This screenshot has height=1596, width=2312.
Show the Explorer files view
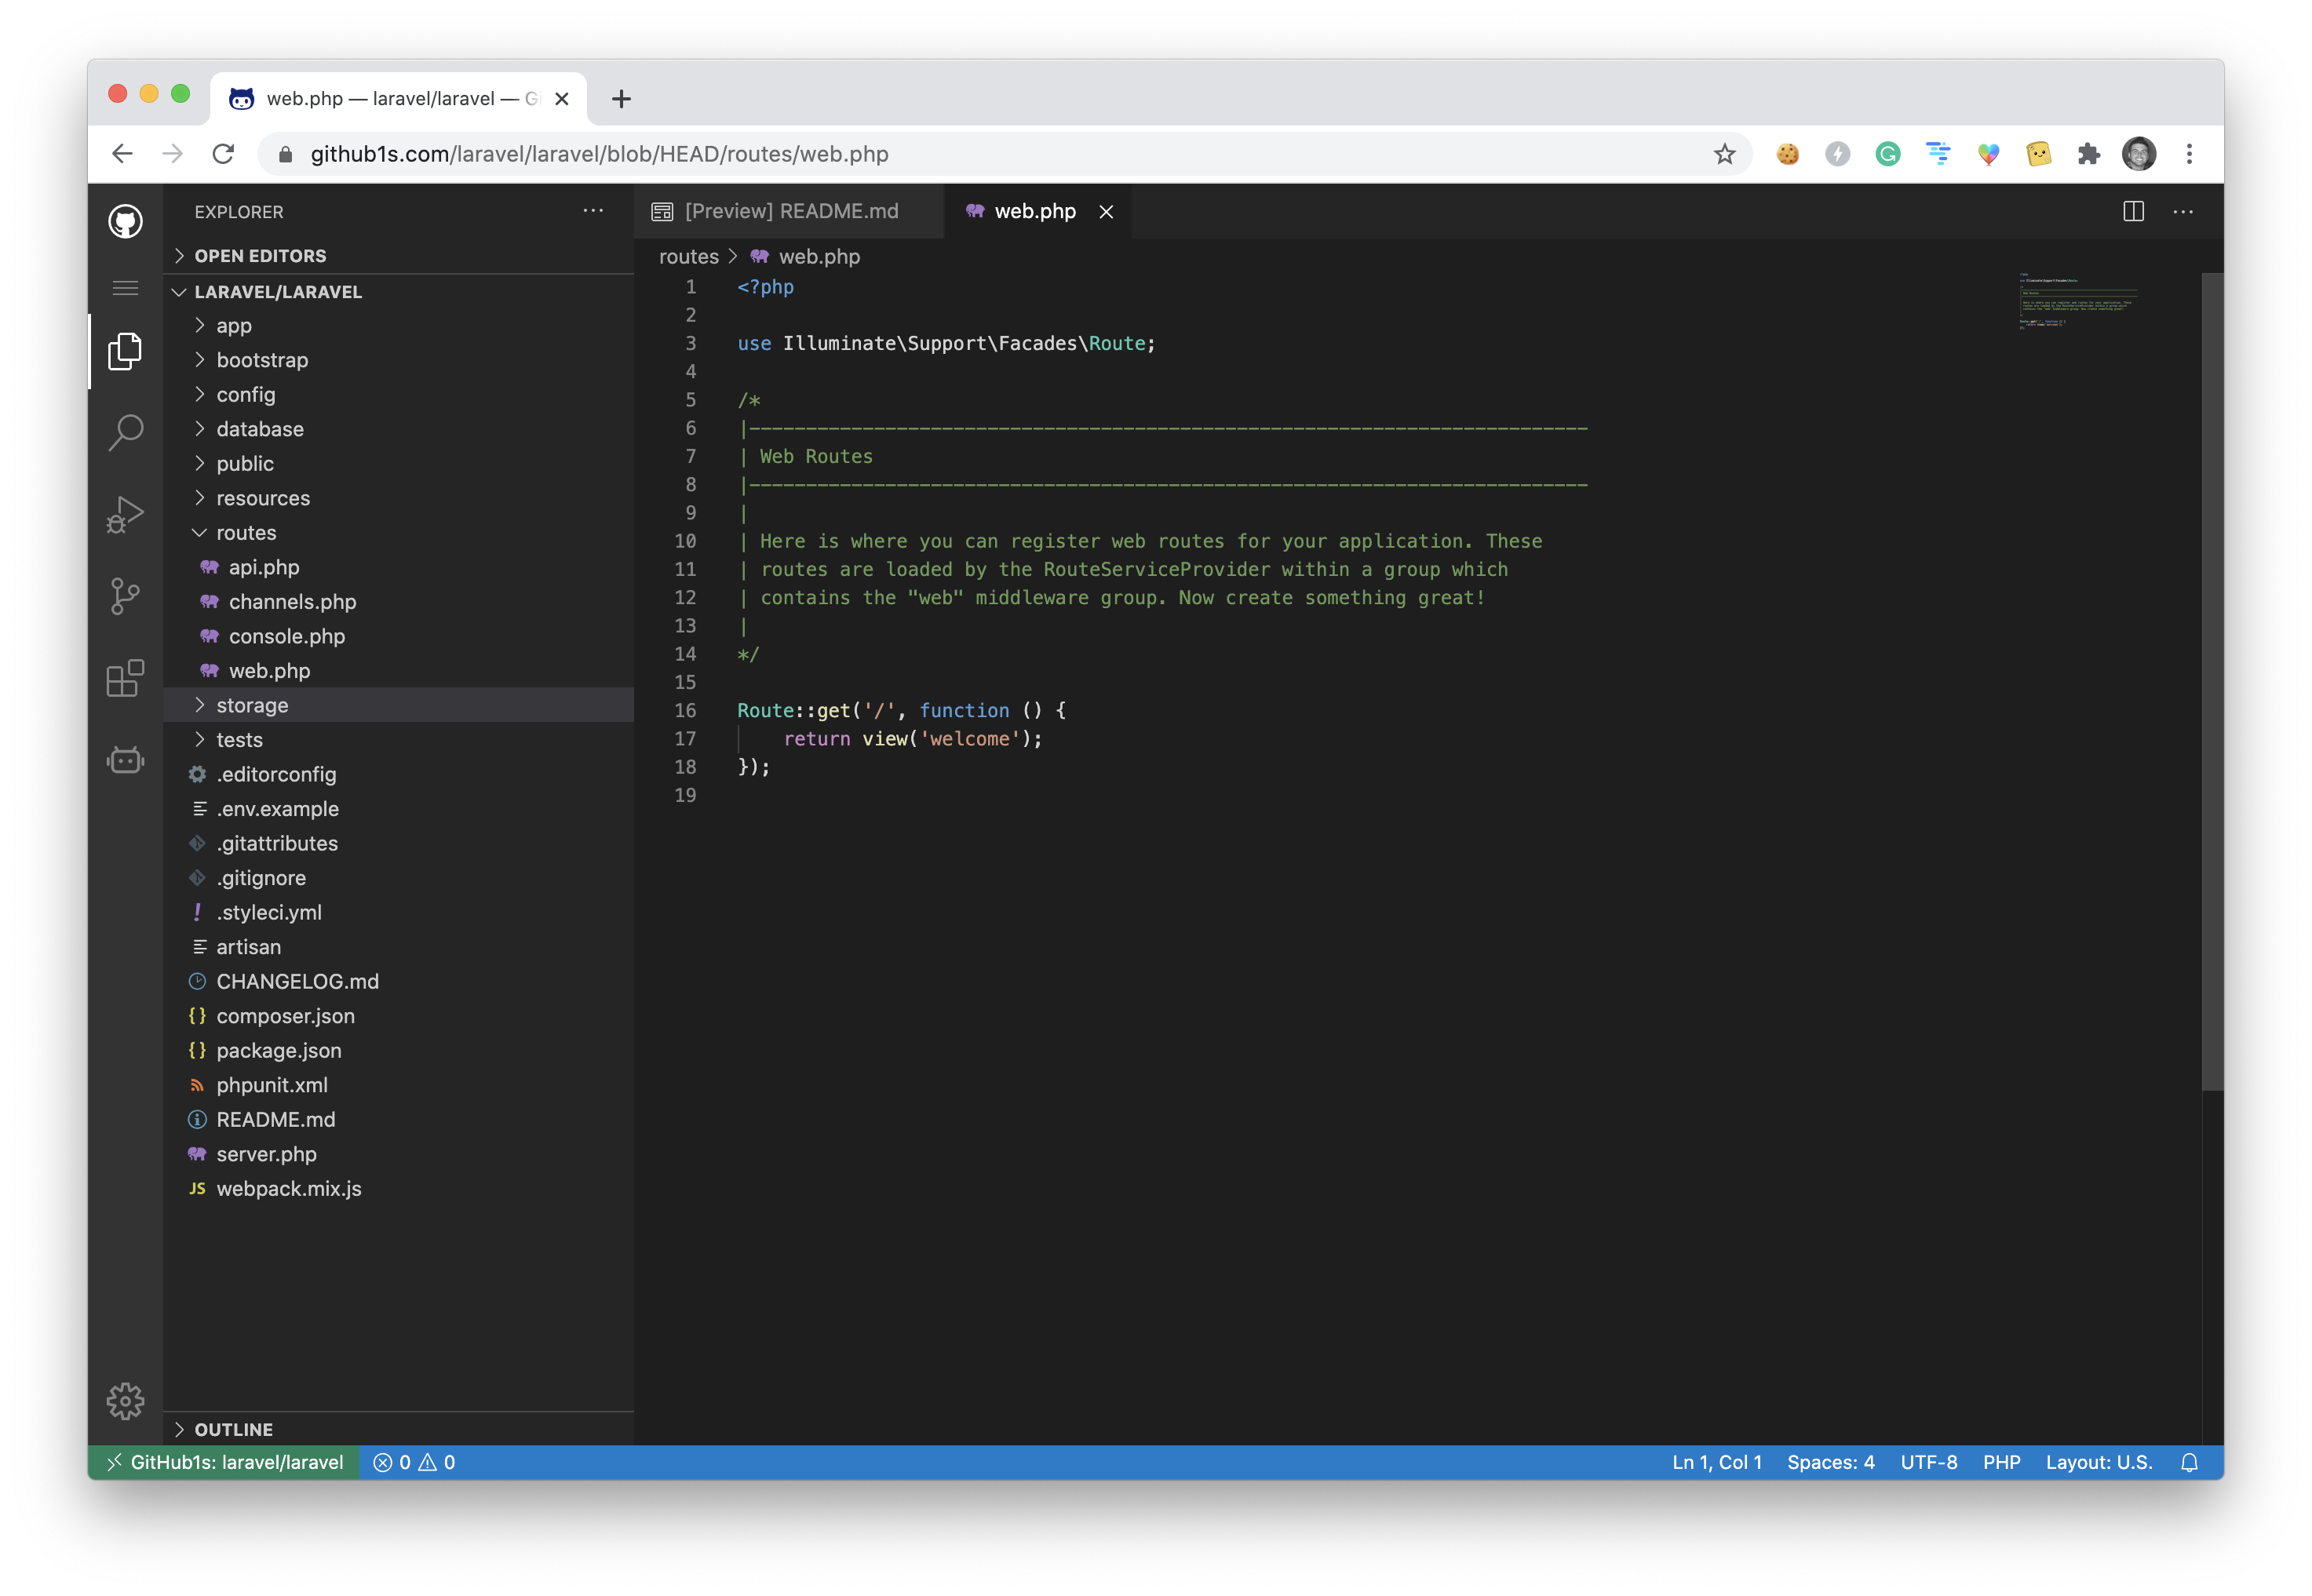125,352
